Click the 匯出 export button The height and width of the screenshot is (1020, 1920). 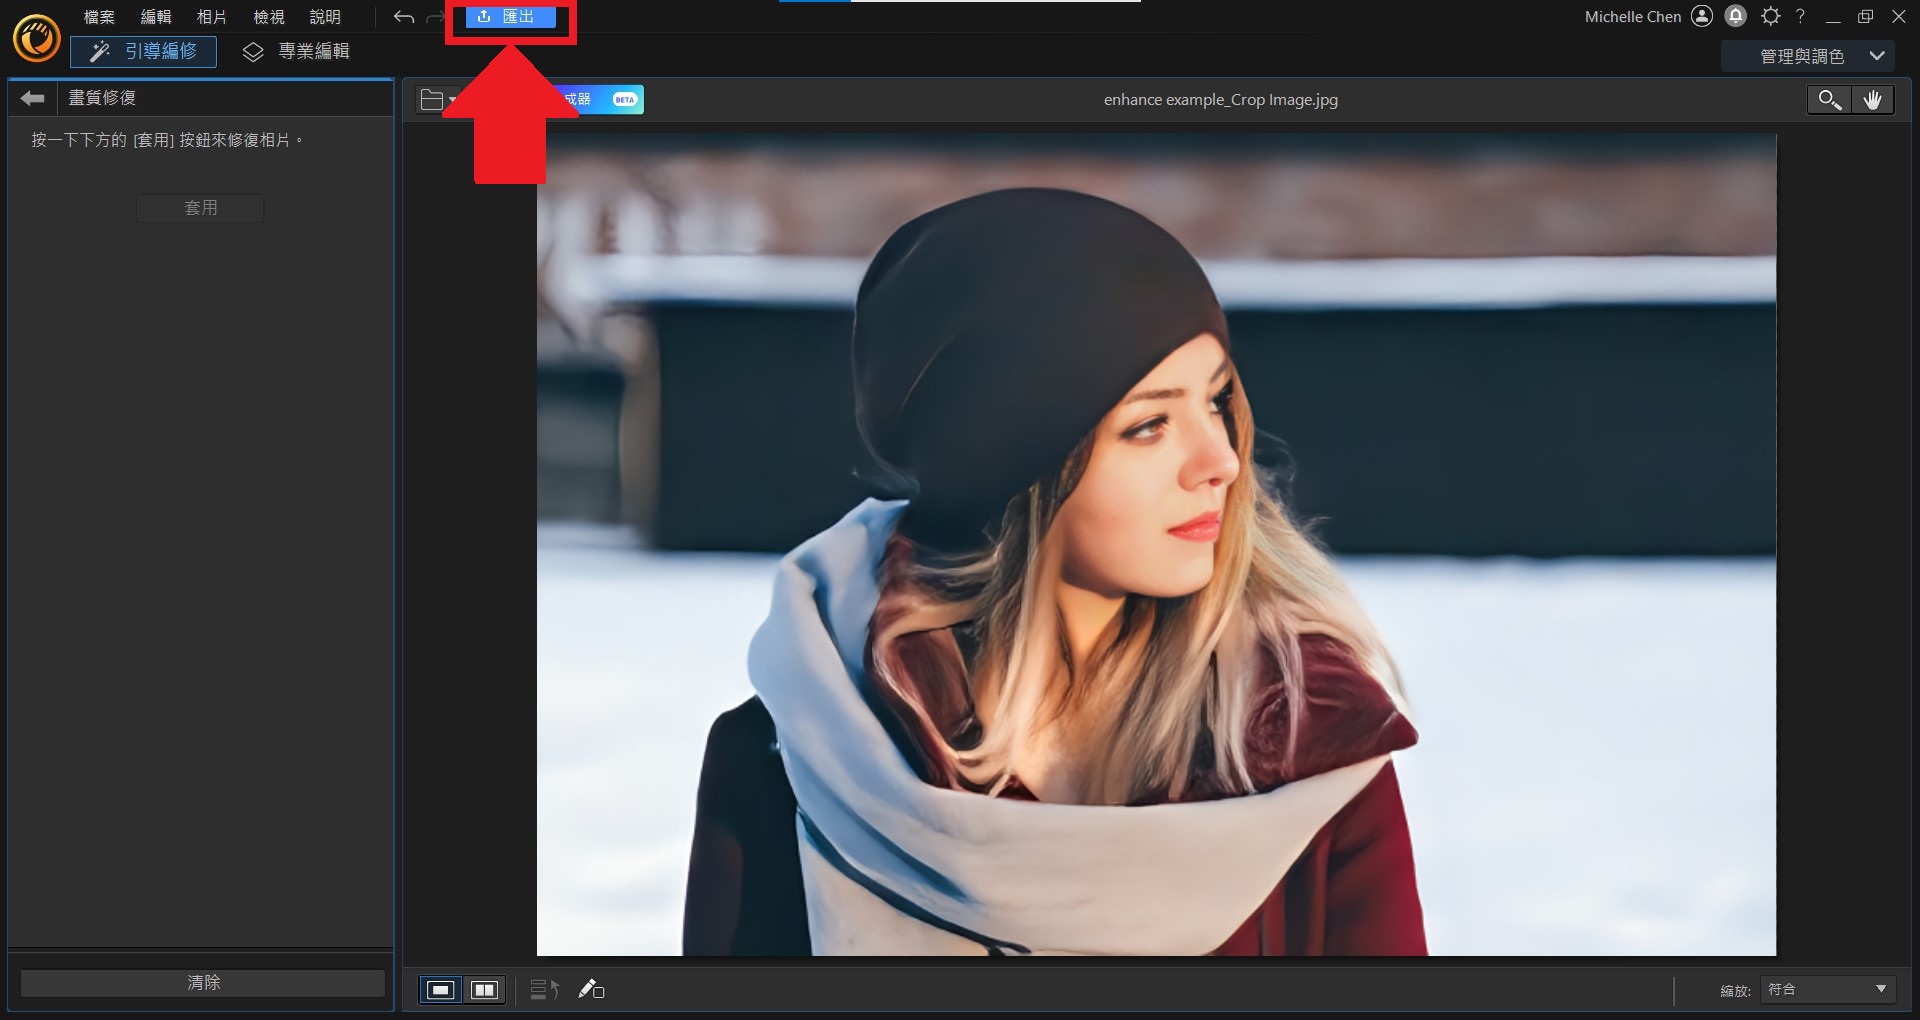coord(511,17)
